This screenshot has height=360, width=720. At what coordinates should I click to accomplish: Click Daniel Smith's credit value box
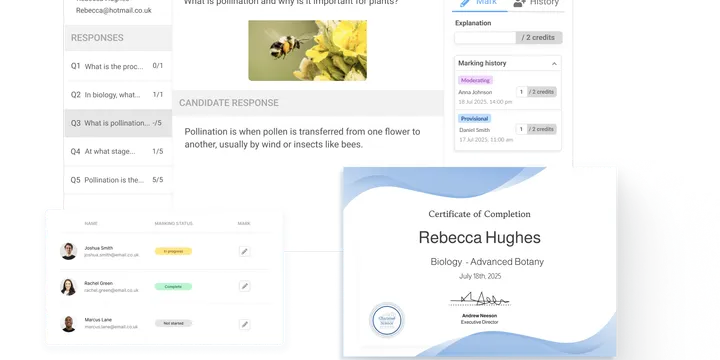[x=521, y=129]
